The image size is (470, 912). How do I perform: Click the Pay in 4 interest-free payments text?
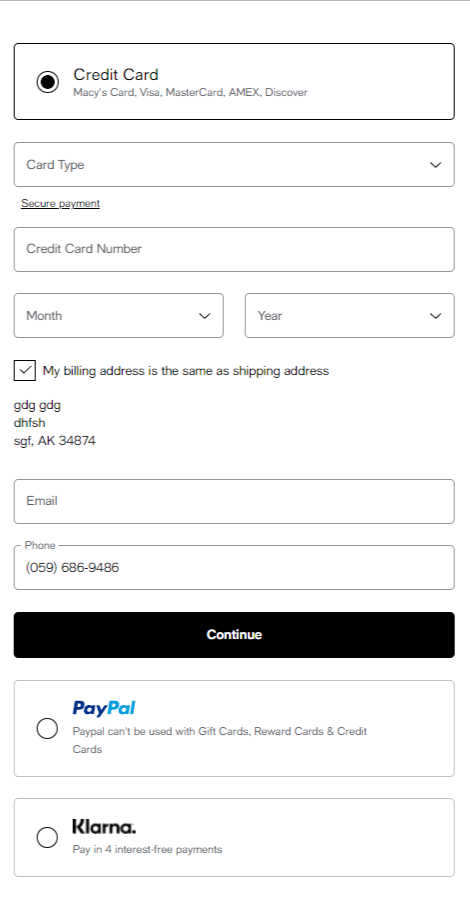(x=147, y=849)
